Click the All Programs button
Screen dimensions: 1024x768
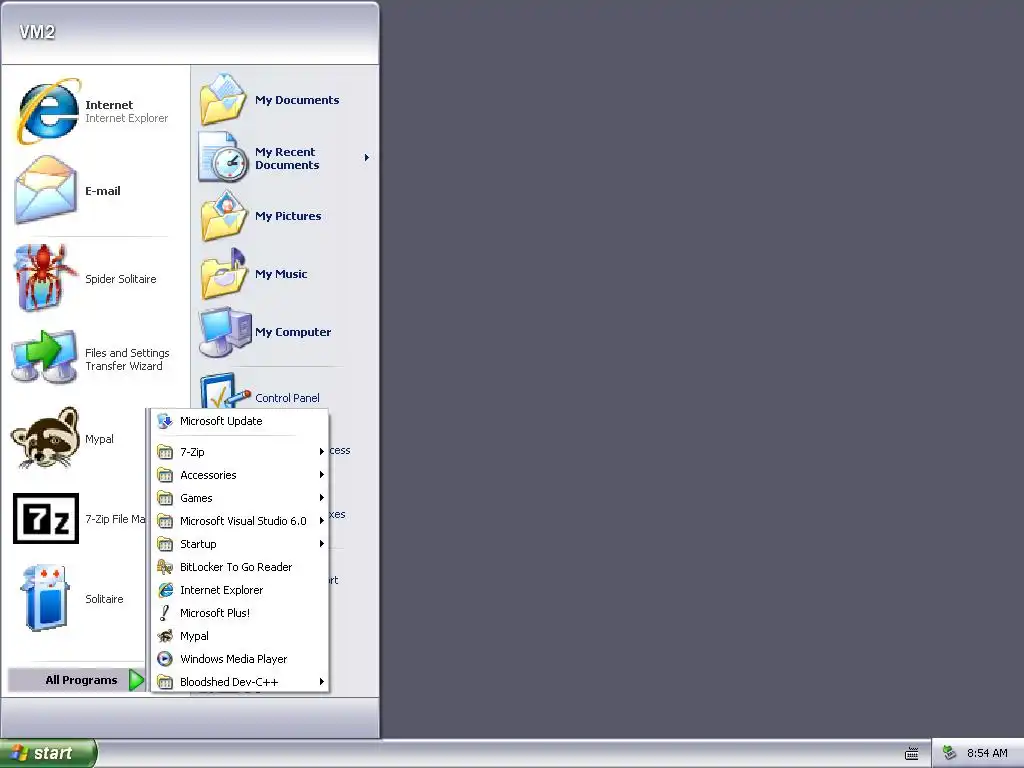[x=76, y=680]
